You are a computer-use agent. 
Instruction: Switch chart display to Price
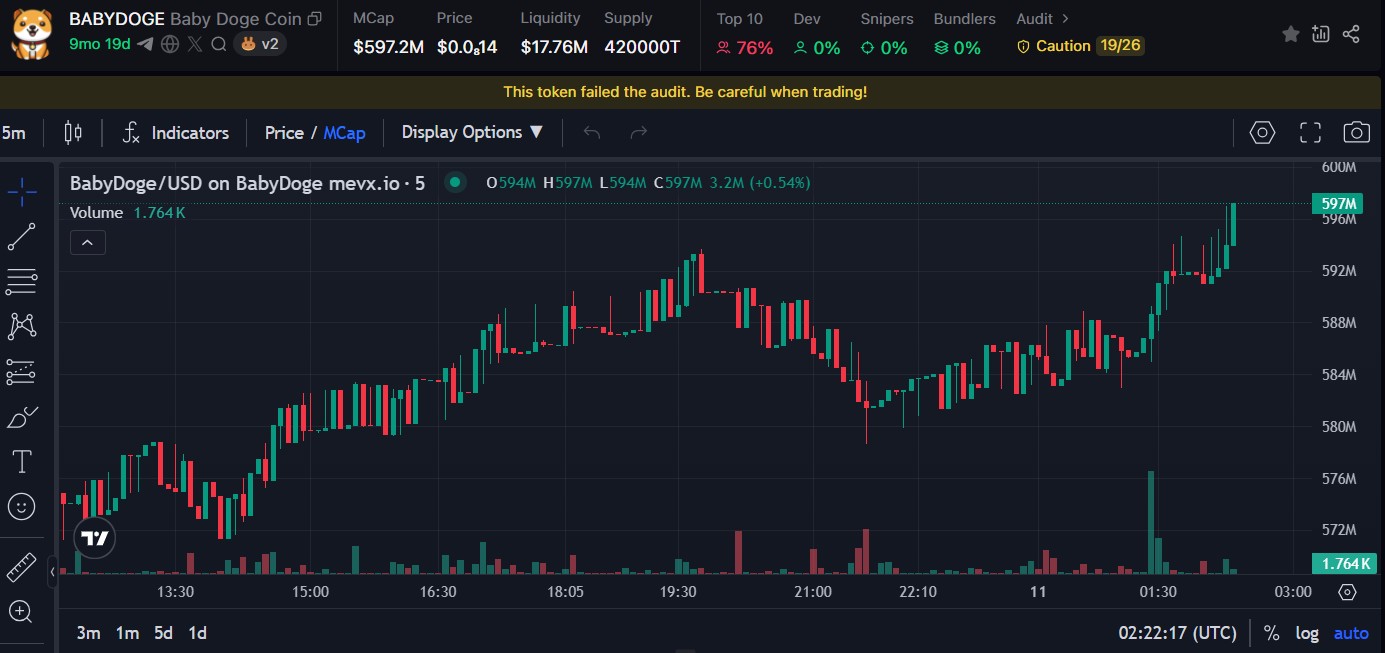284,132
